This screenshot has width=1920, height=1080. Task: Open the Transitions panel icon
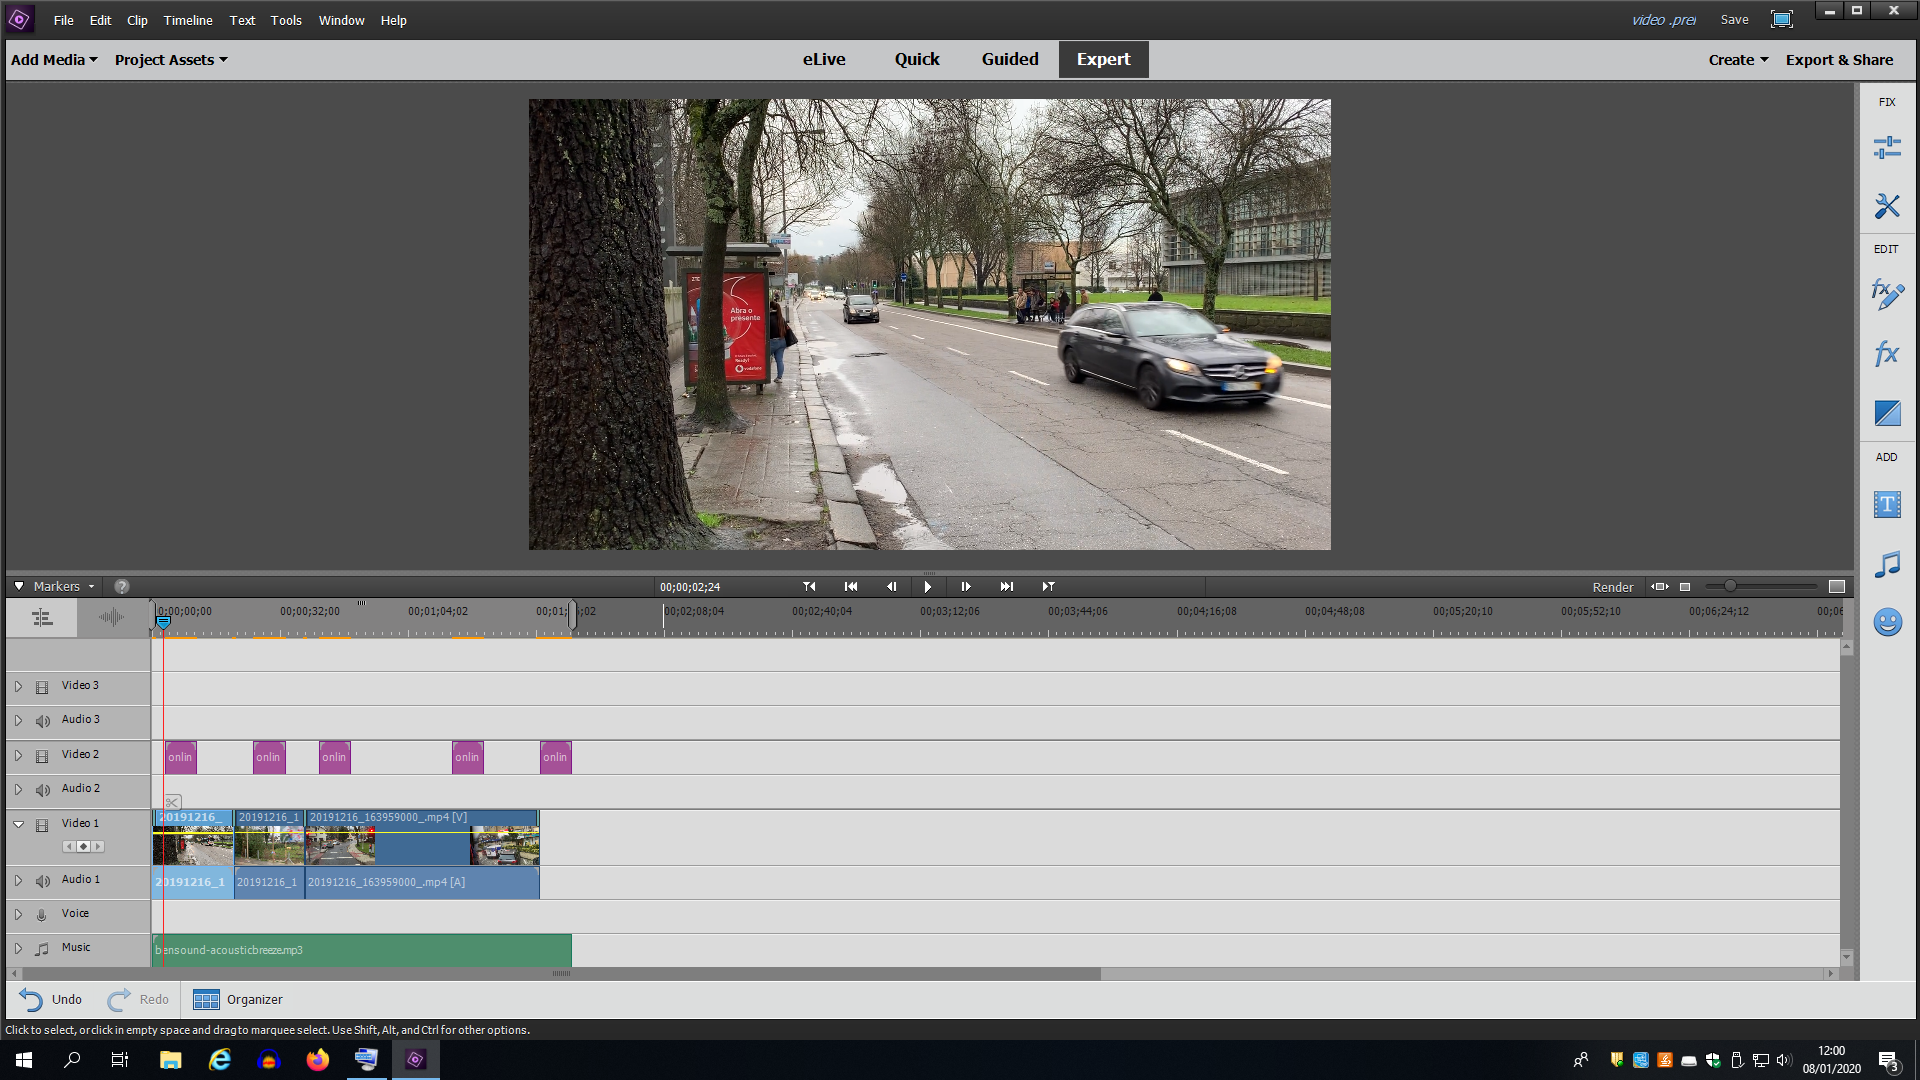1887,412
